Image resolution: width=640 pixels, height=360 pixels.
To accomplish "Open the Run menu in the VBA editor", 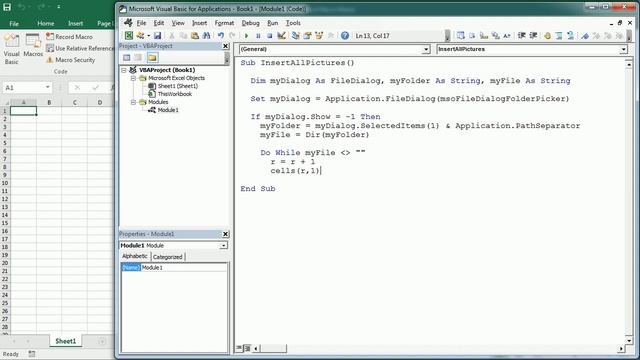I will click(x=273, y=23).
